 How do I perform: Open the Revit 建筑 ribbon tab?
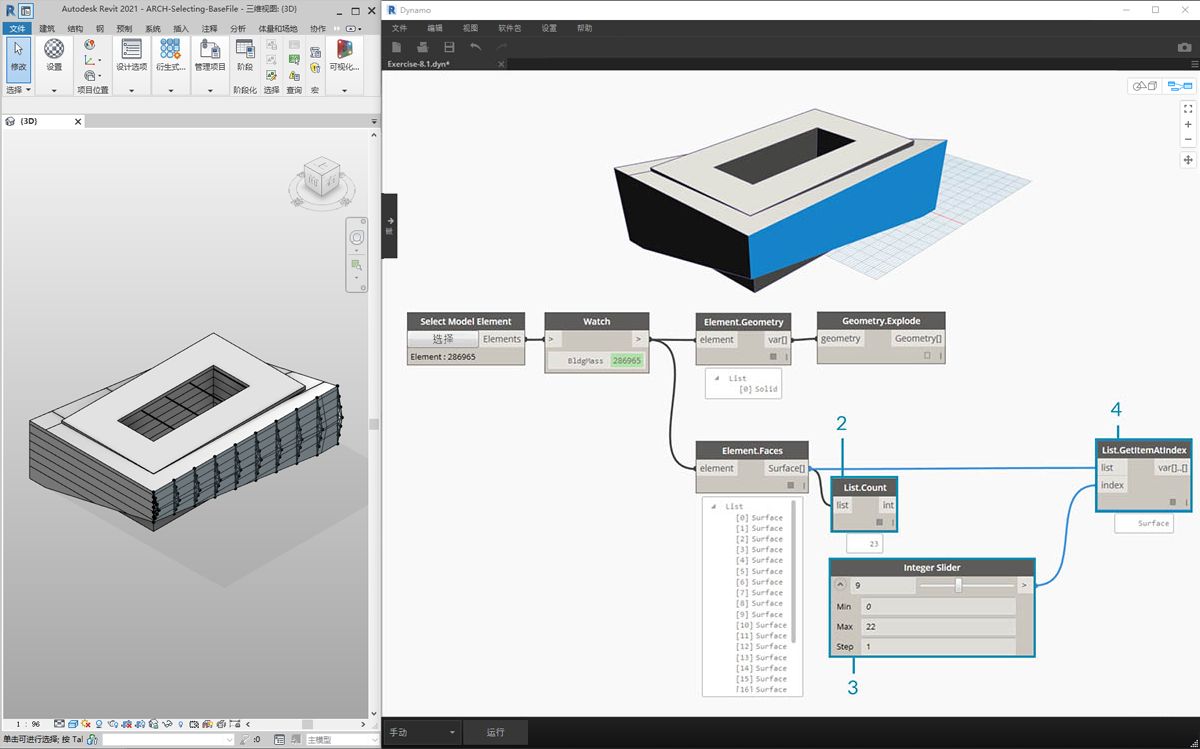(x=46, y=29)
